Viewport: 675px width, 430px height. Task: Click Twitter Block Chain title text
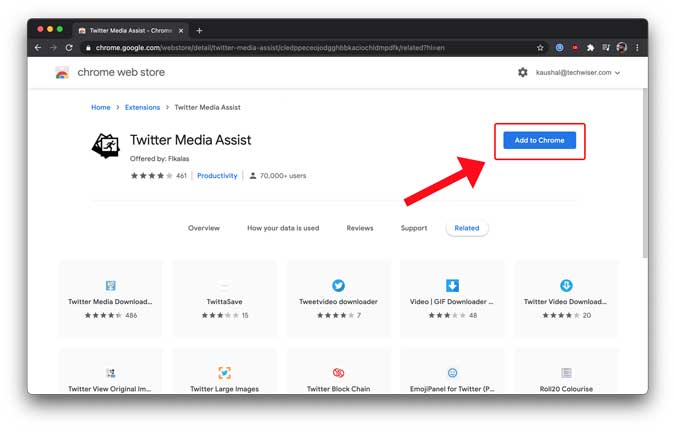pos(338,389)
